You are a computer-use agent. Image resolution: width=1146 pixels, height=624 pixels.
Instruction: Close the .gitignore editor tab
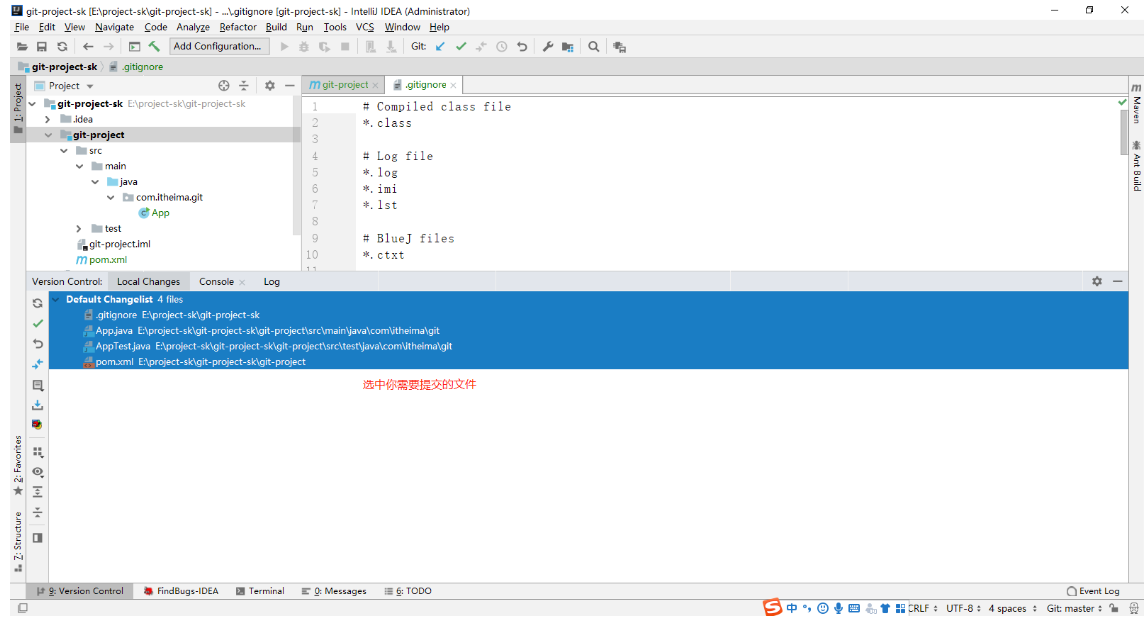[x=453, y=85]
